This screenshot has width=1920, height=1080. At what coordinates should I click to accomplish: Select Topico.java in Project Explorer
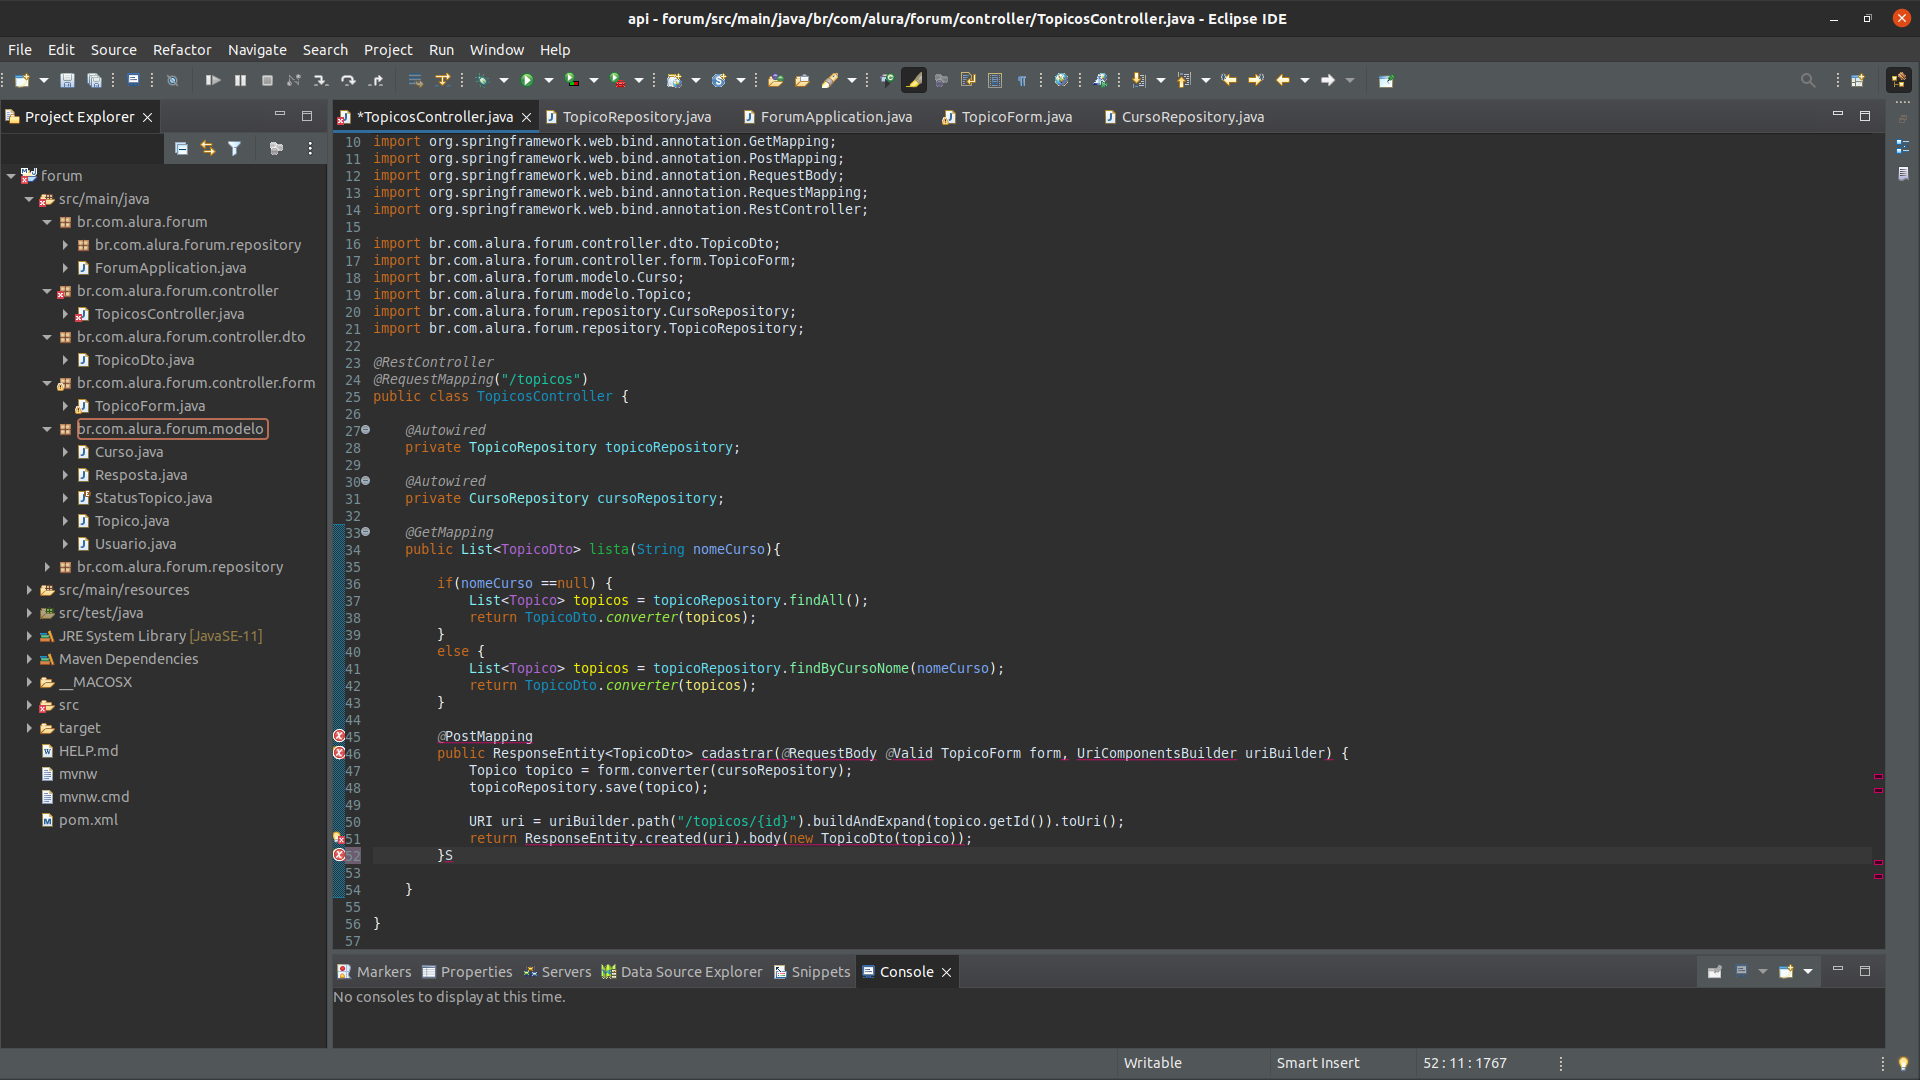pos(132,521)
